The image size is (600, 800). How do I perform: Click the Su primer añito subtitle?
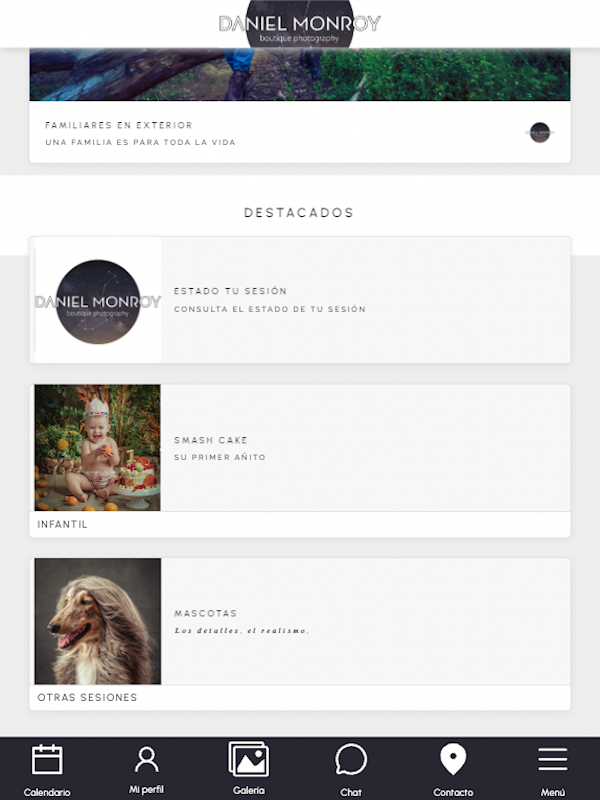click(x=220, y=457)
